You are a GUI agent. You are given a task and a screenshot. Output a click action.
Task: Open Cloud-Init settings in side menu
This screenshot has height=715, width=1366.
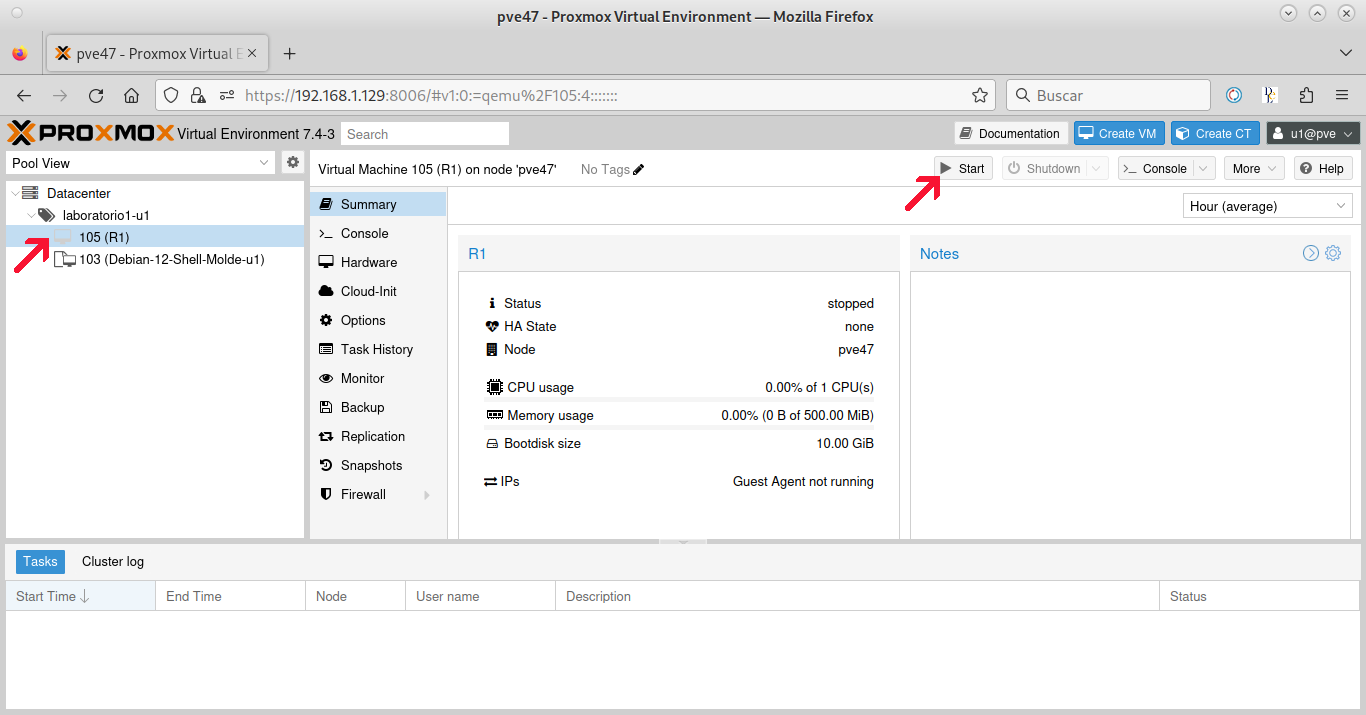pos(378,291)
